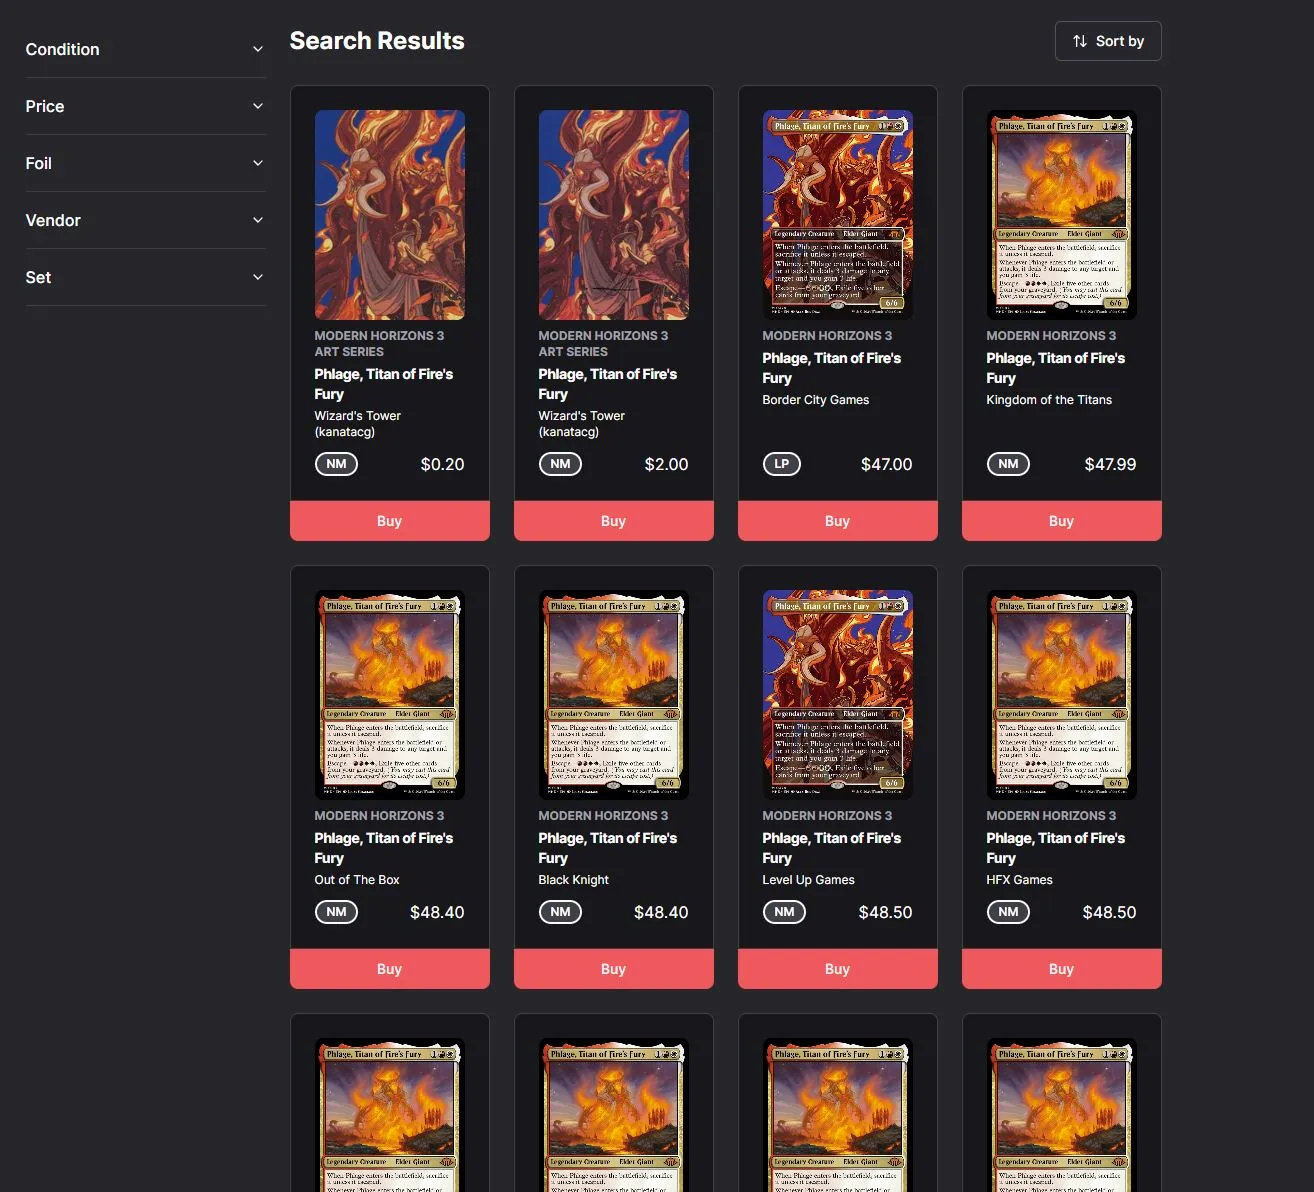This screenshot has width=1314, height=1192.
Task: Click the $47.99 price
Action: (x=1111, y=464)
